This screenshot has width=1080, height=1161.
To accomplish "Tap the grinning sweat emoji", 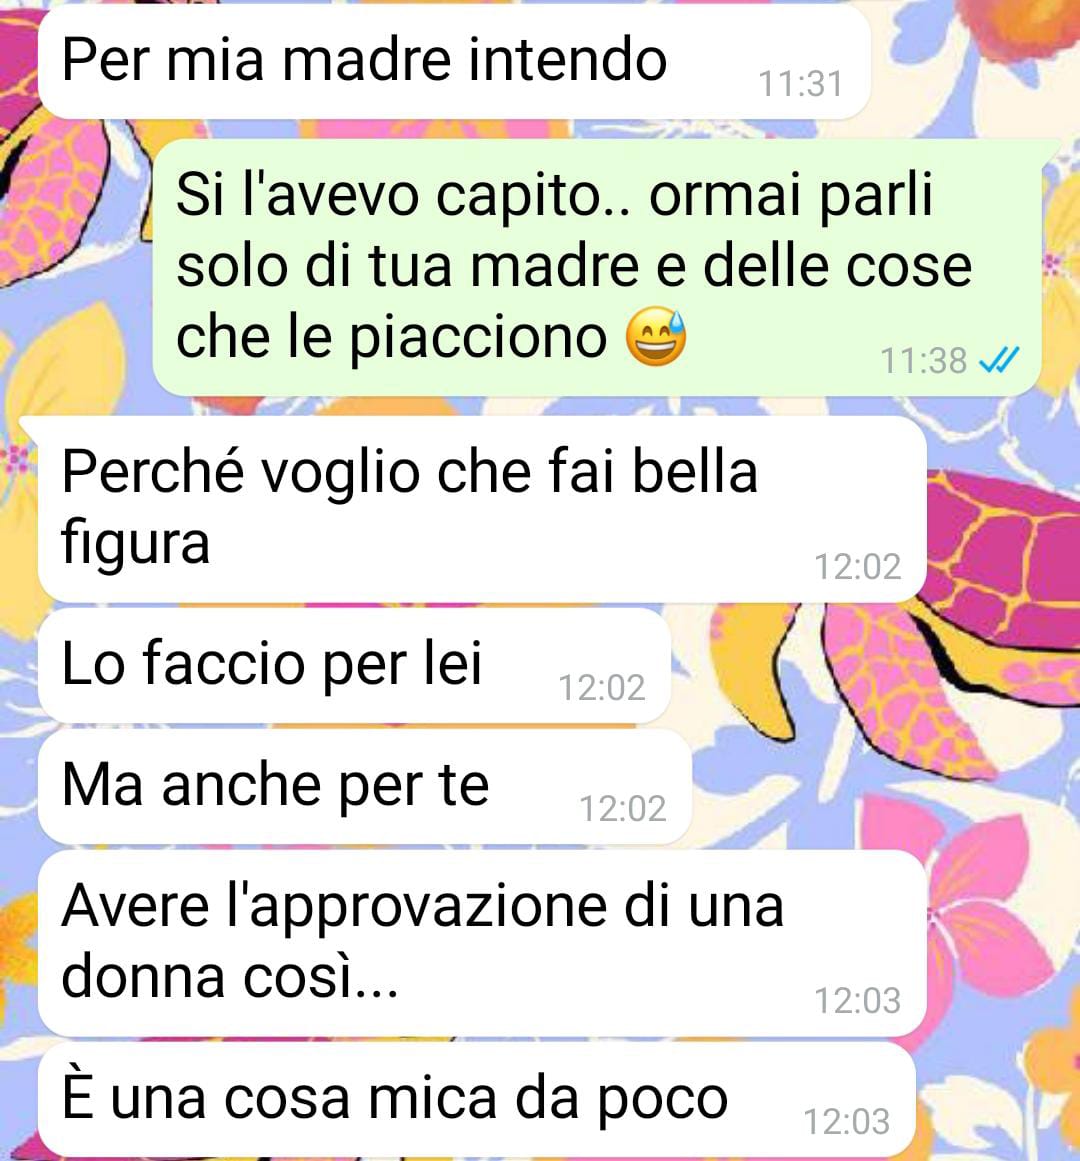I will pyautogui.click(x=656, y=337).
